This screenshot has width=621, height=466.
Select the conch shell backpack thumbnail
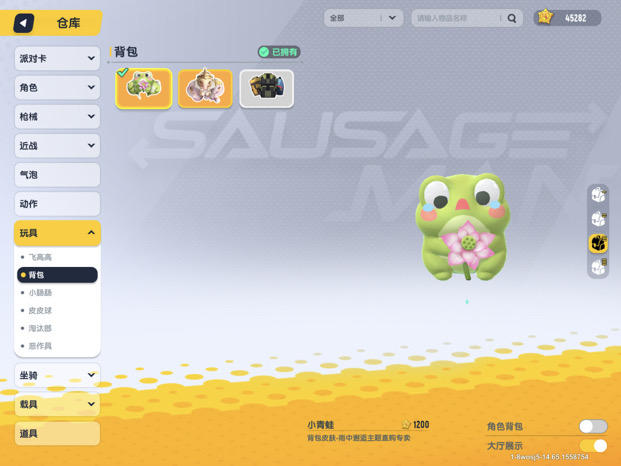tap(205, 88)
